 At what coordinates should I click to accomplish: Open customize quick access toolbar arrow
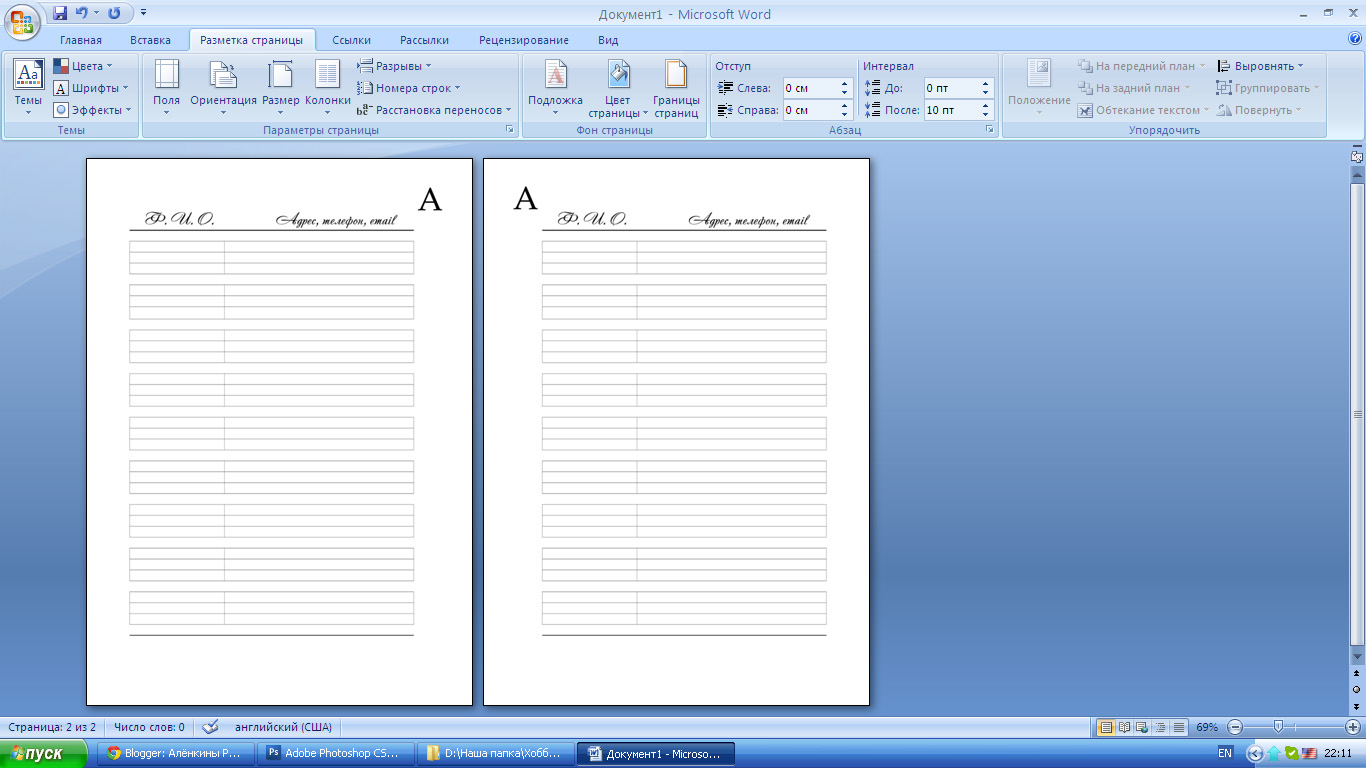pyautogui.click(x=144, y=14)
